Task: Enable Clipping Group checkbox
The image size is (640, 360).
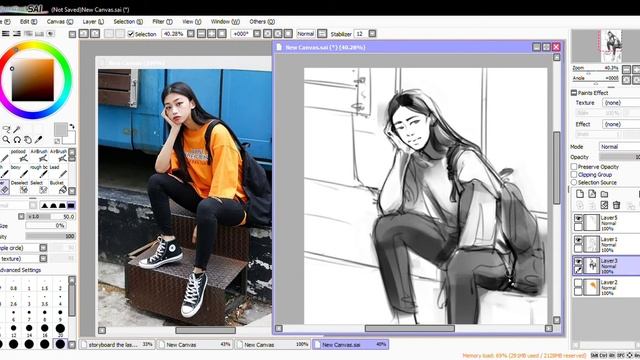Action: 574,174
